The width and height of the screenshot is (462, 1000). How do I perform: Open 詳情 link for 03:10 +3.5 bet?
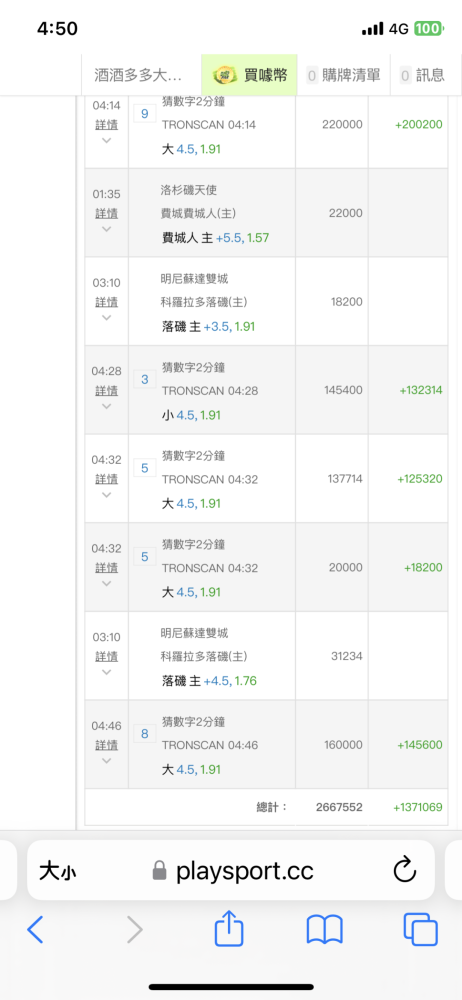click(x=107, y=301)
